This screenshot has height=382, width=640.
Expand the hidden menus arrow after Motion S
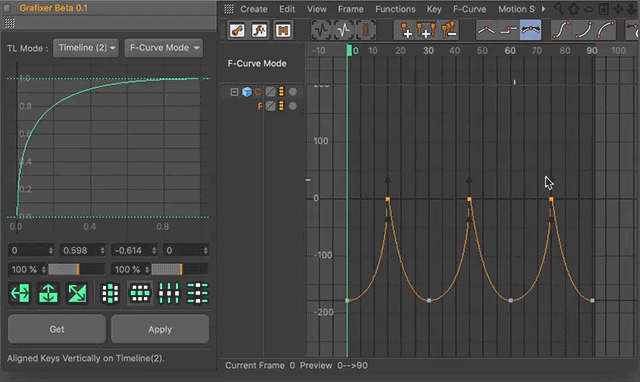click(x=543, y=9)
